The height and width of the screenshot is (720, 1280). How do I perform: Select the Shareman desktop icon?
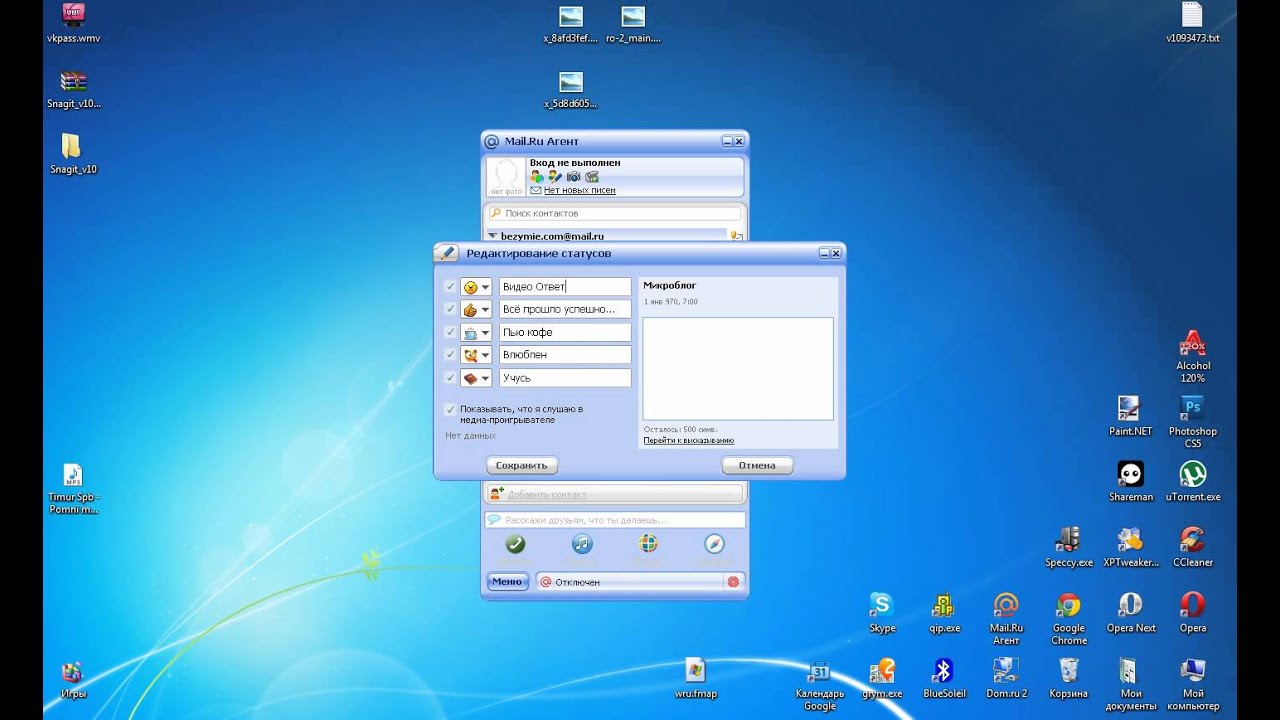(x=1131, y=481)
